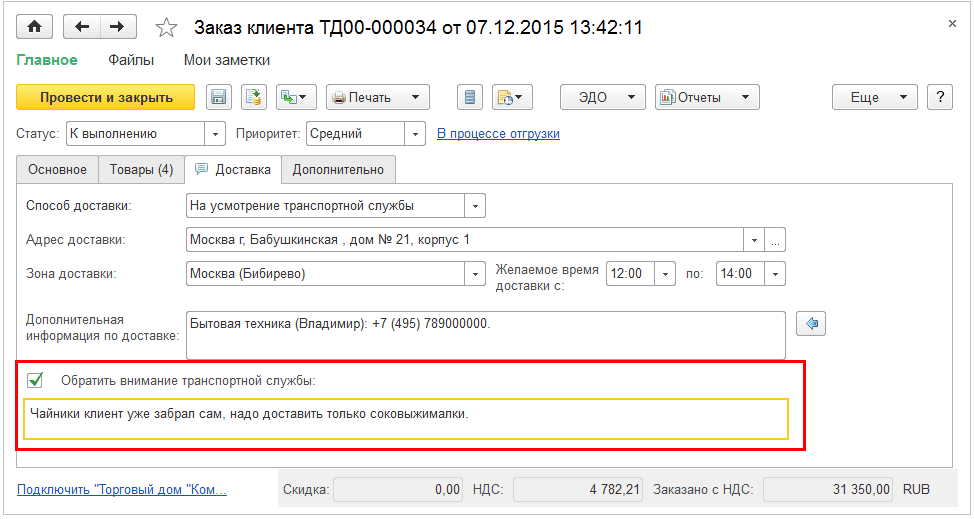974x519 pixels.
Task: Open create-based-on dropdown icon
Action: pos(296,97)
